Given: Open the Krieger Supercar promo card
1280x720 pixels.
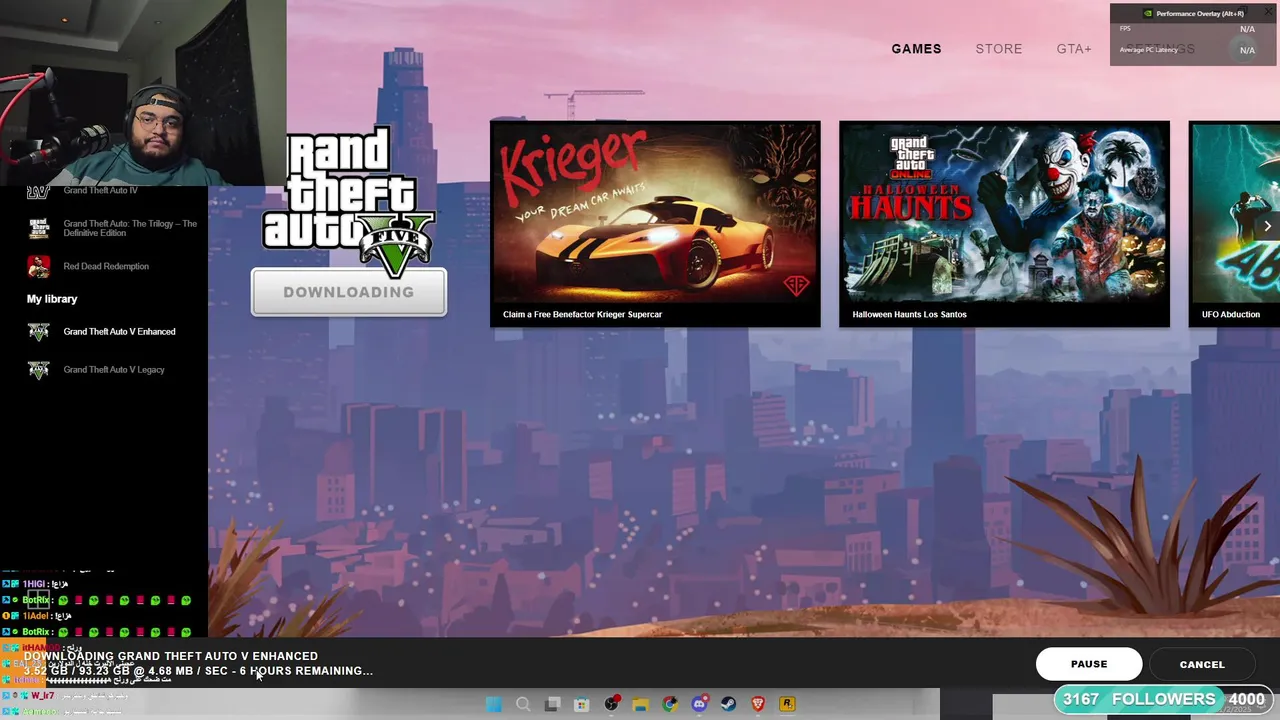Looking at the screenshot, I should click(655, 224).
